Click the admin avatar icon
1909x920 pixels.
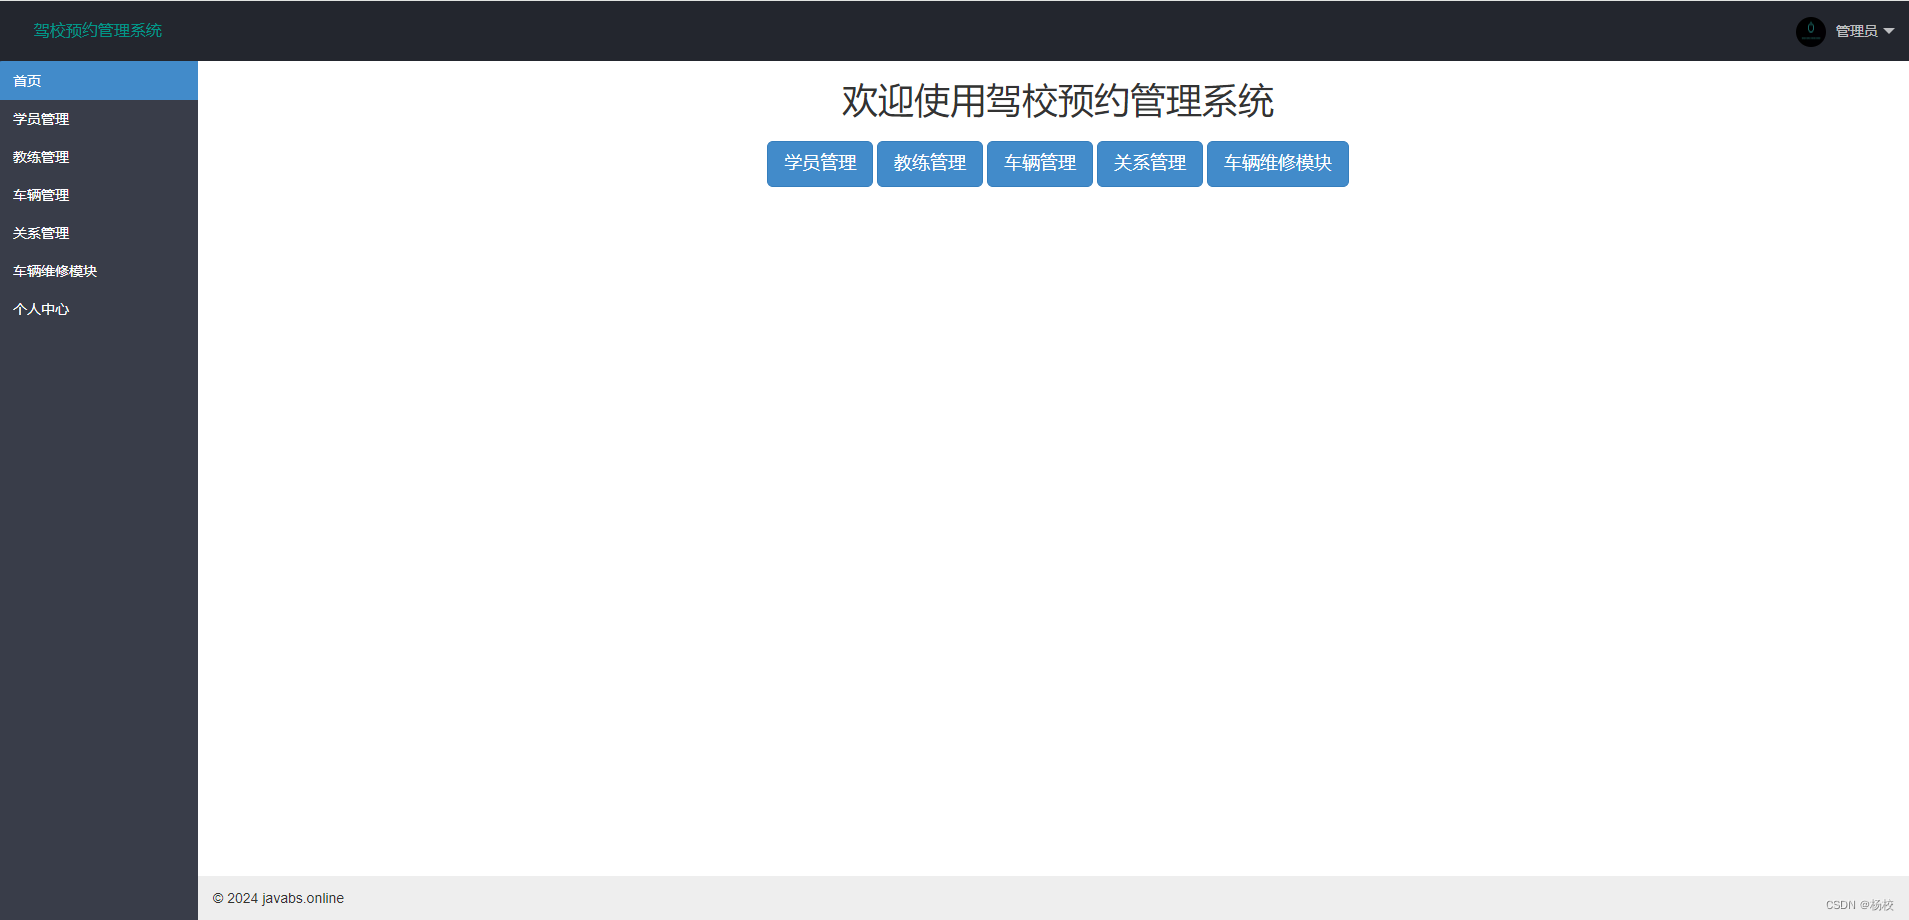(1810, 31)
